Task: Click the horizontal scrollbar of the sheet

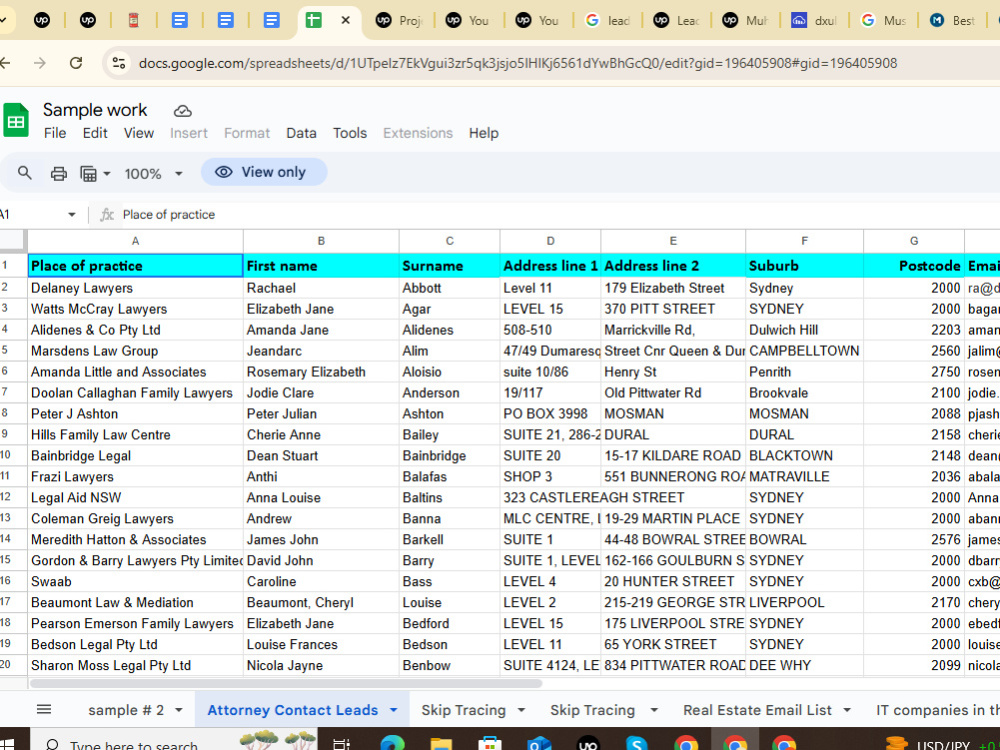Action: click(286, 683)
